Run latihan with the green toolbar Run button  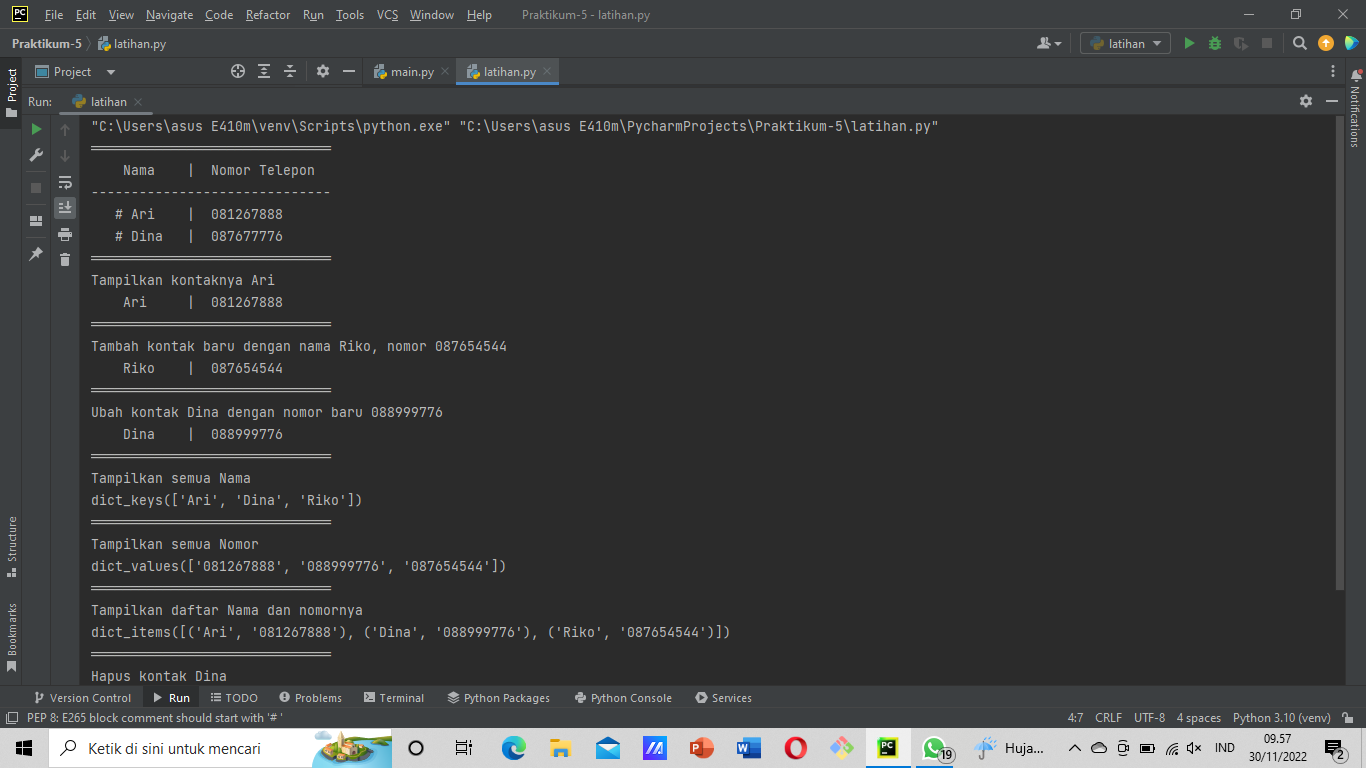[1189, 43]
